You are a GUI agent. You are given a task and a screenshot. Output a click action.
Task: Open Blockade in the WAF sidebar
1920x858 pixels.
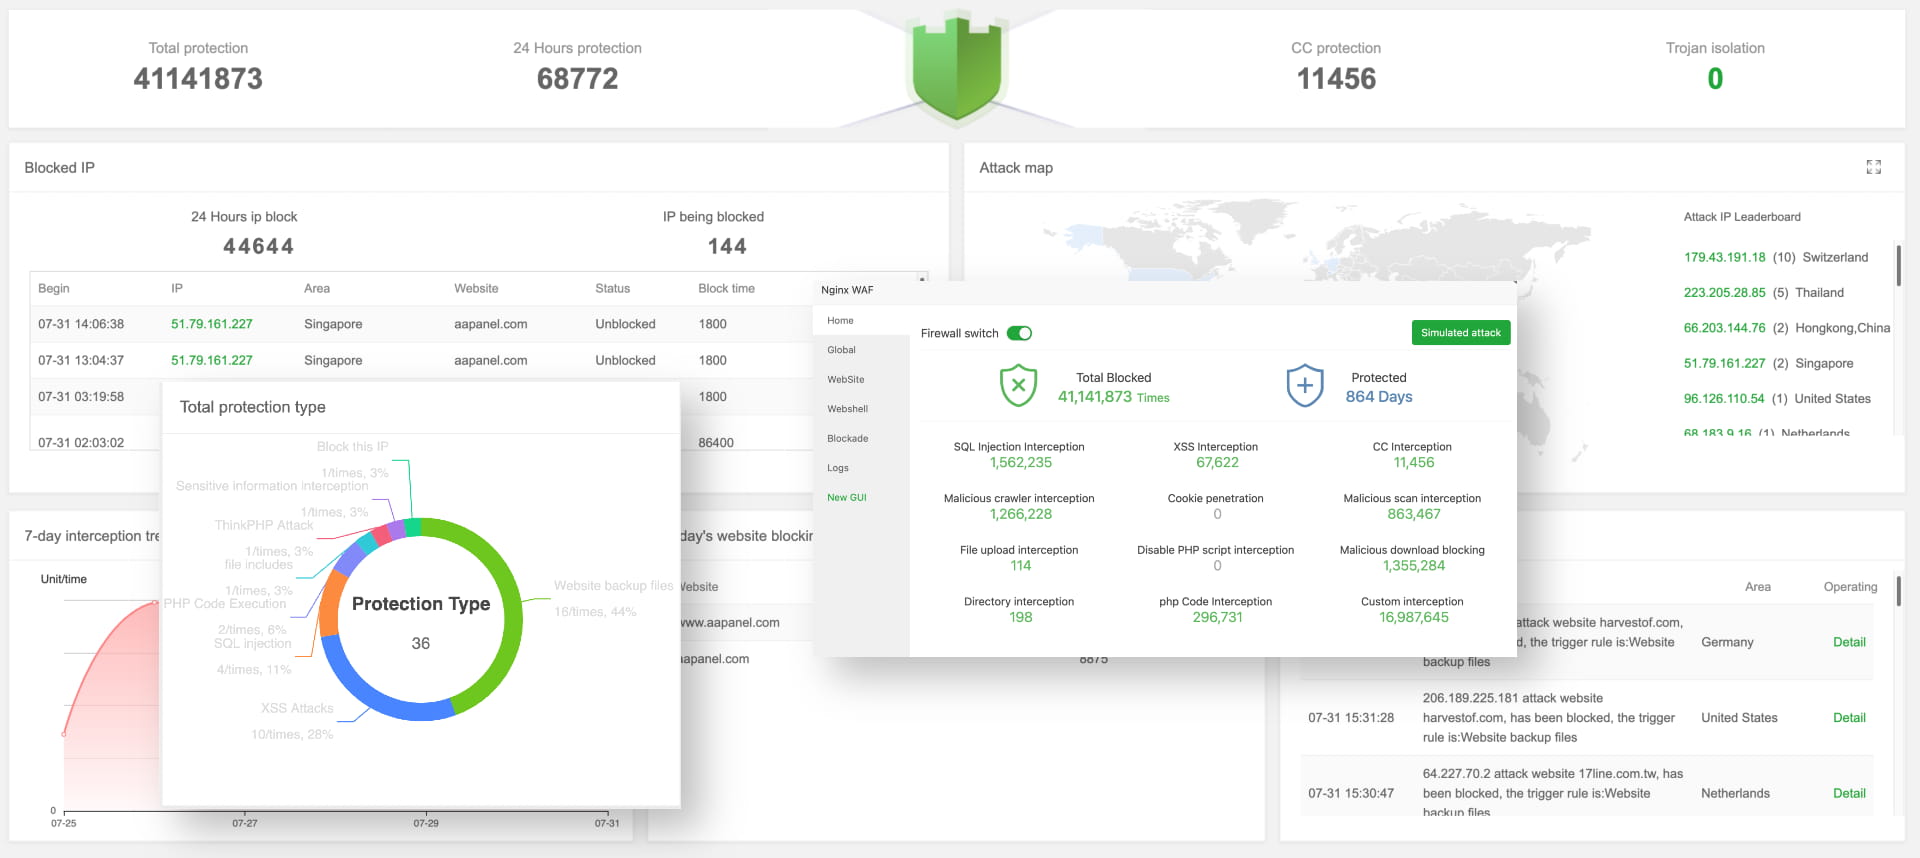(x=847, y=439)
